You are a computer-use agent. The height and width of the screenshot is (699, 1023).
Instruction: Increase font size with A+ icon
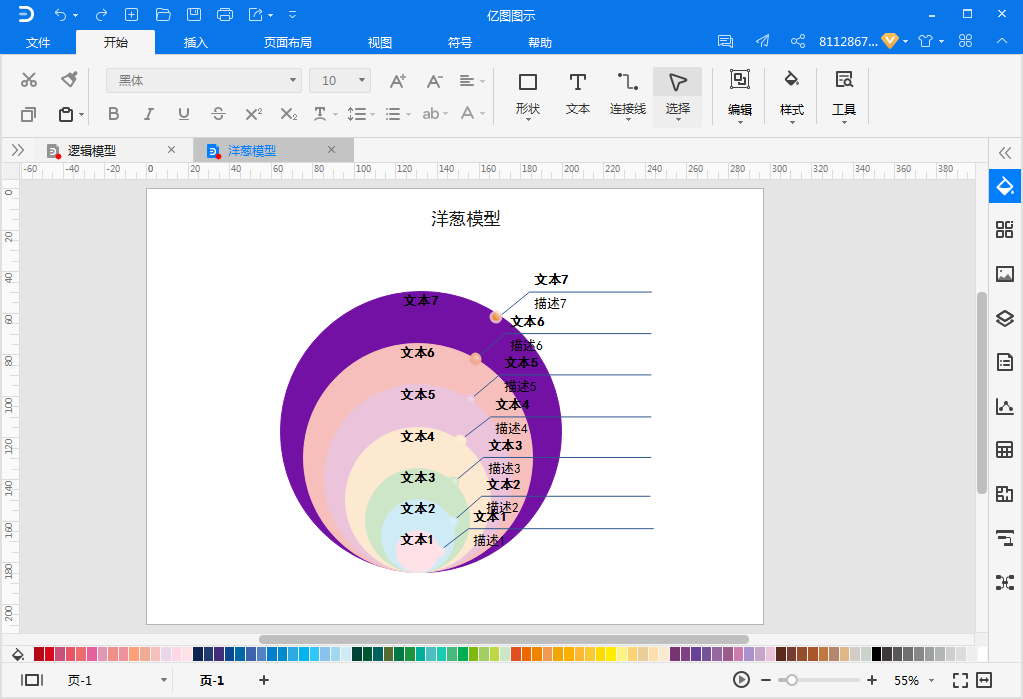(397, 81)
